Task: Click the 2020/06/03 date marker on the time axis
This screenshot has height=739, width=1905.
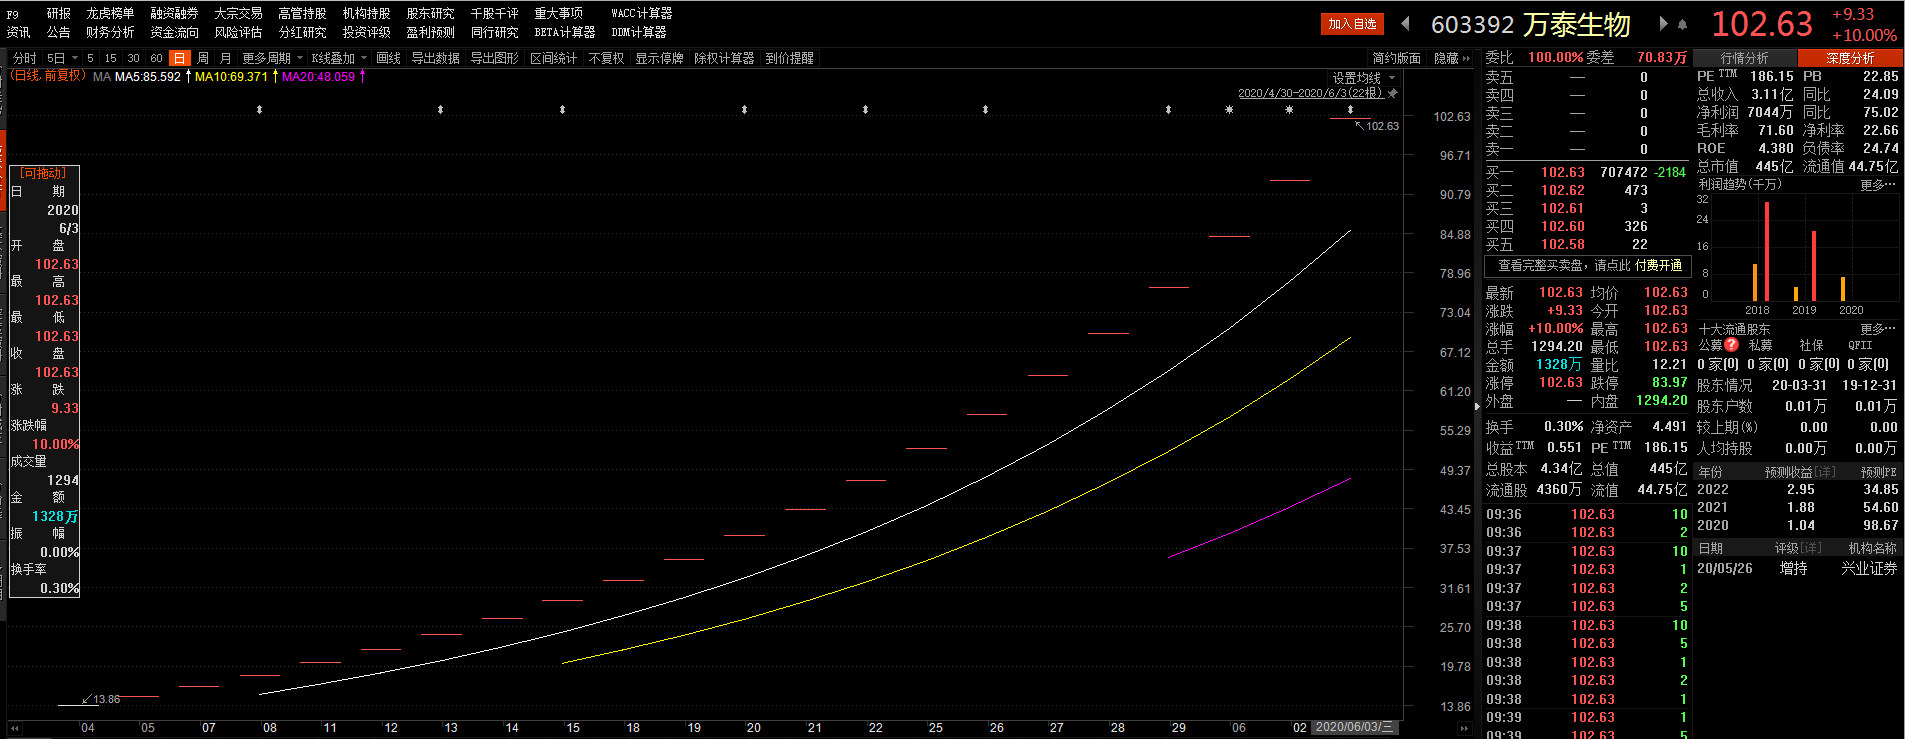Action: 1354,727
